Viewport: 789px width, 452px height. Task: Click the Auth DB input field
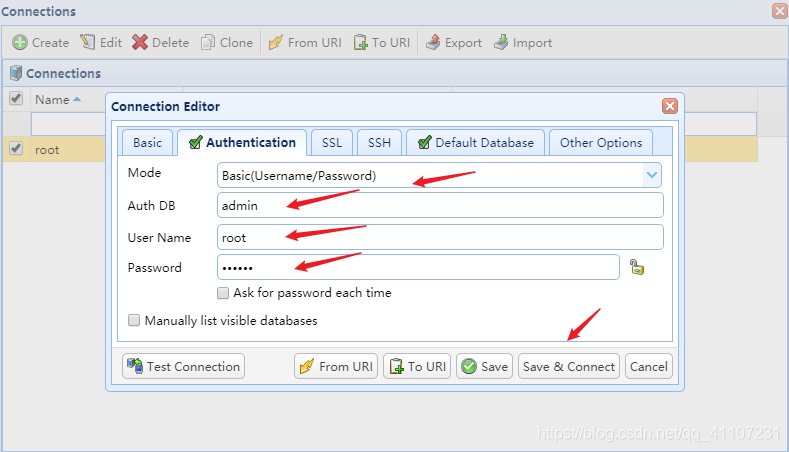(440, 205)
